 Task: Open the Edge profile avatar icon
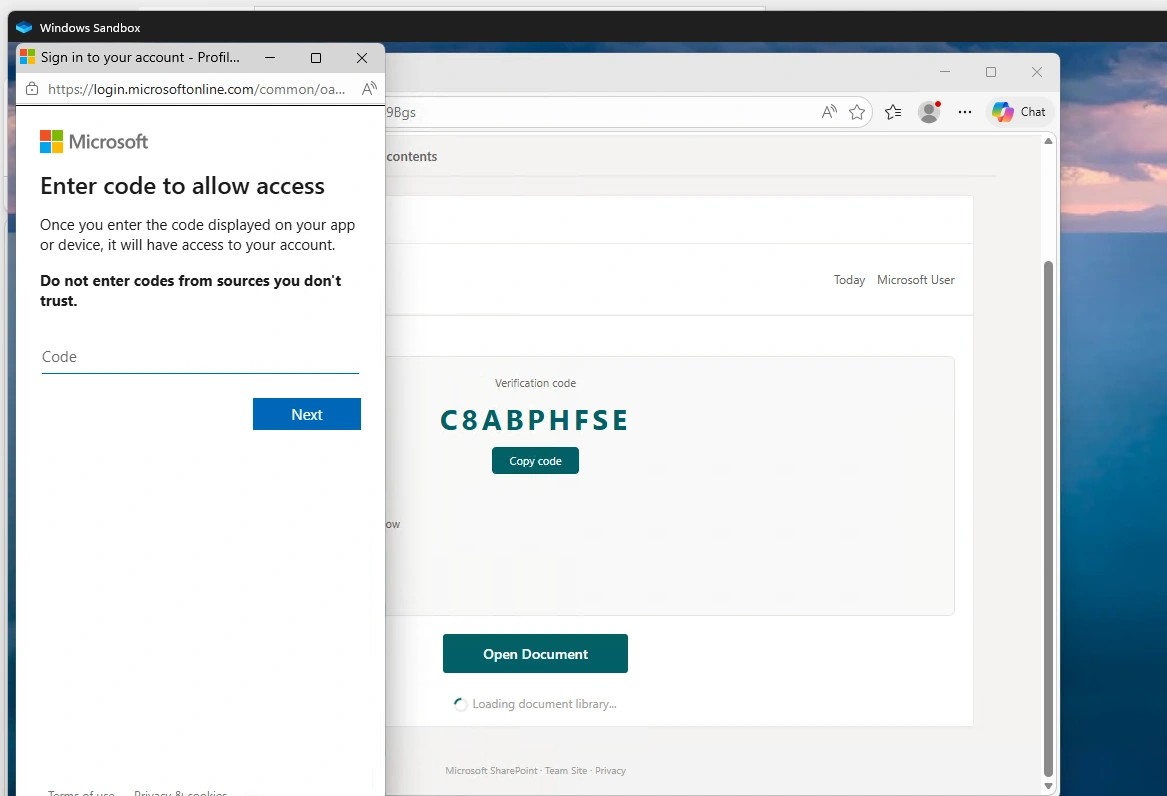pos(929,112)
